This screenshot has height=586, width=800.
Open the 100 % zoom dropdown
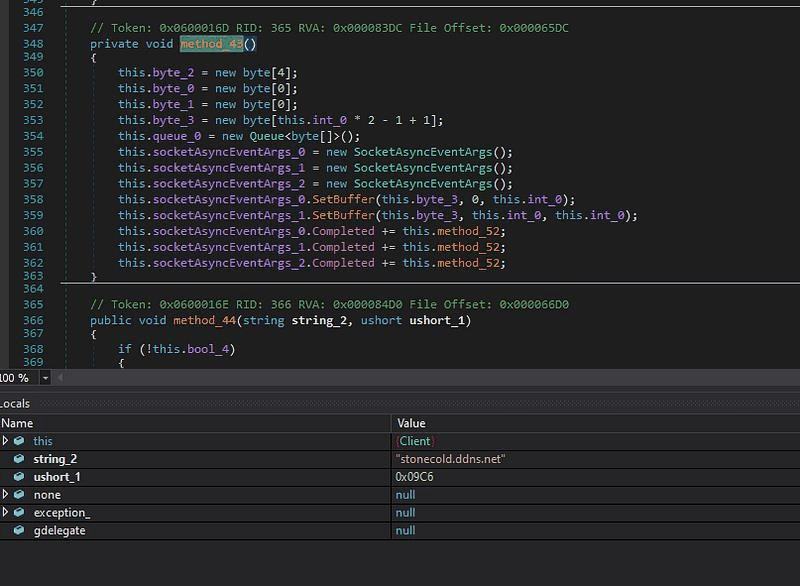[45, 378]
